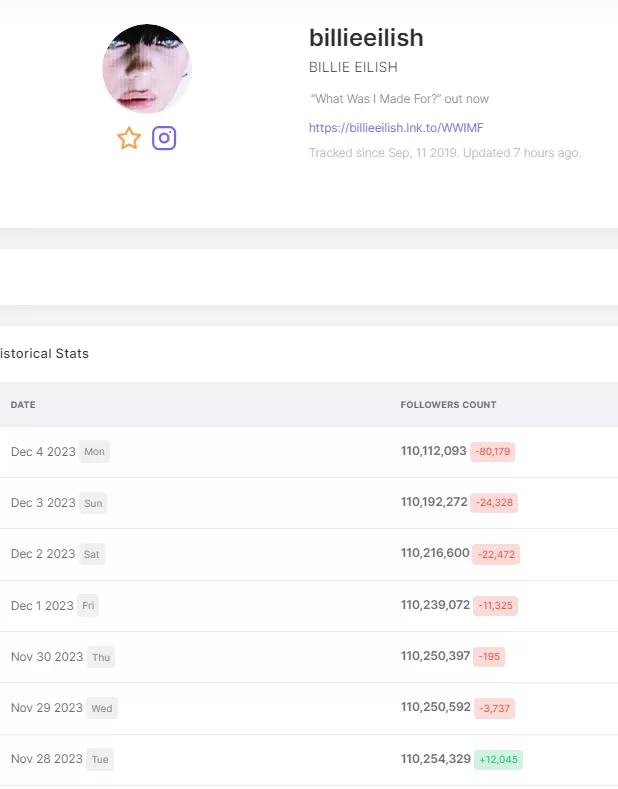Click the green +12,045 change badge
Viewport: 618px width, 789px height.
click(498, 760)
